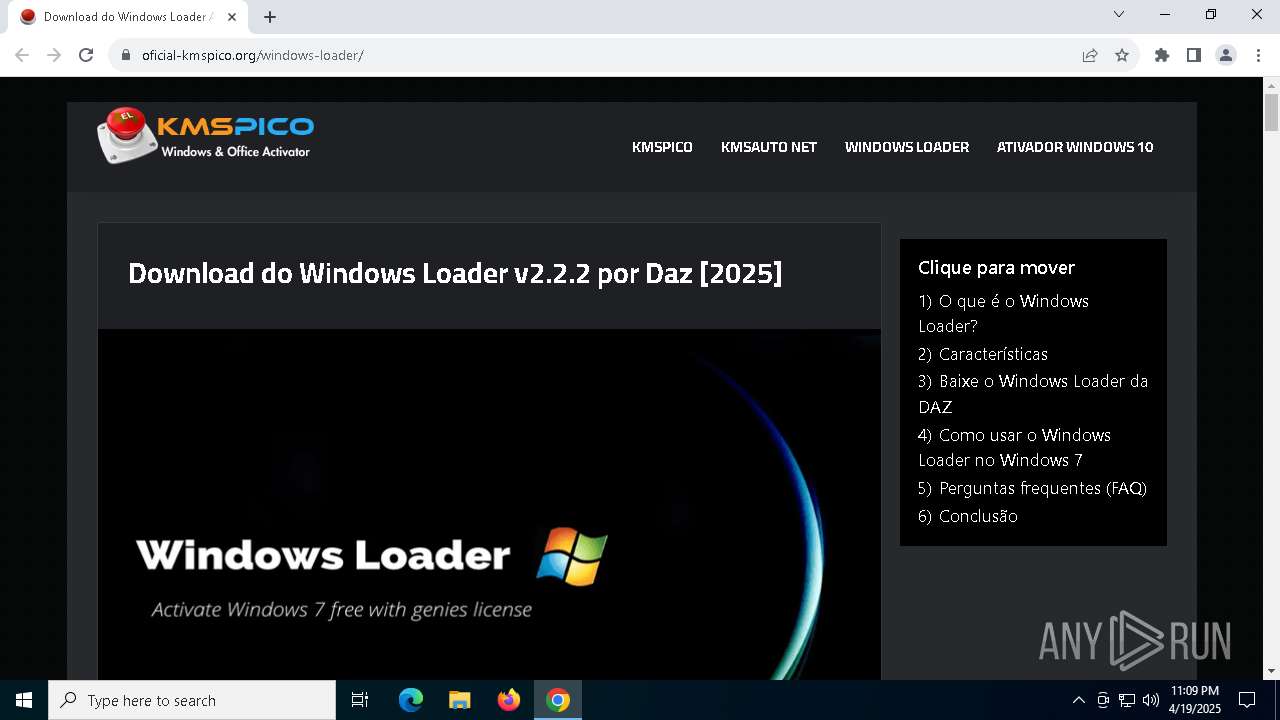
Task: Launch Firefox from the taskbar
Action: tap(509, 700)
